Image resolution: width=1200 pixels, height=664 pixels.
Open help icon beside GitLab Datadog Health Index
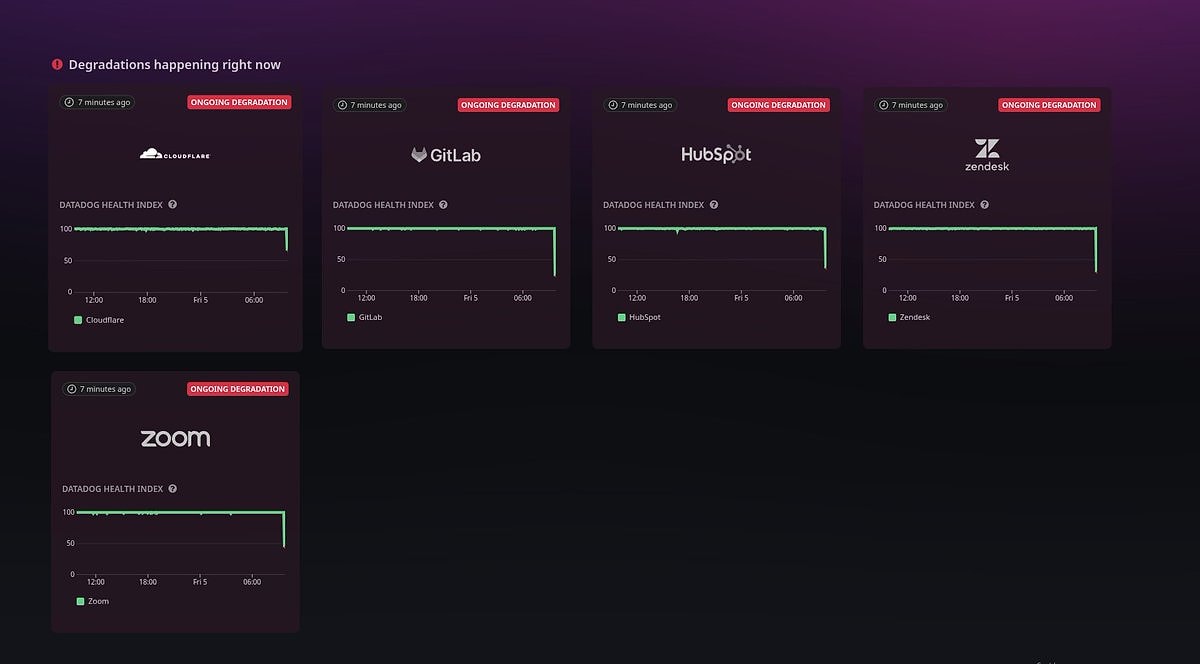pyautogui.click(x=443, y=205)
